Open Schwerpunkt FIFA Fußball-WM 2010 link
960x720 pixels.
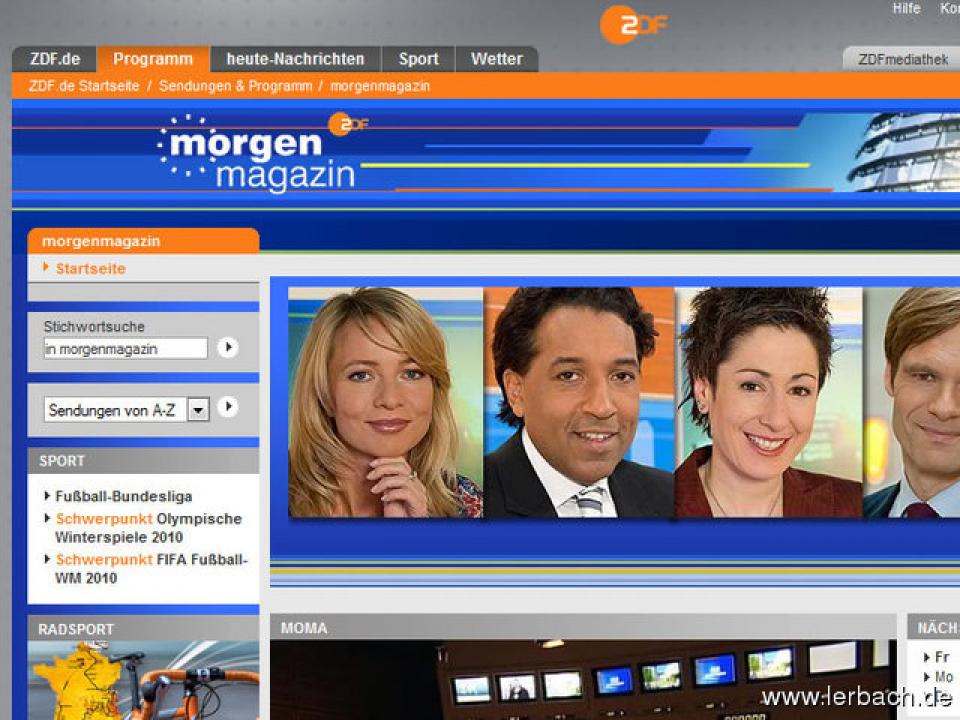coord(150,569)
